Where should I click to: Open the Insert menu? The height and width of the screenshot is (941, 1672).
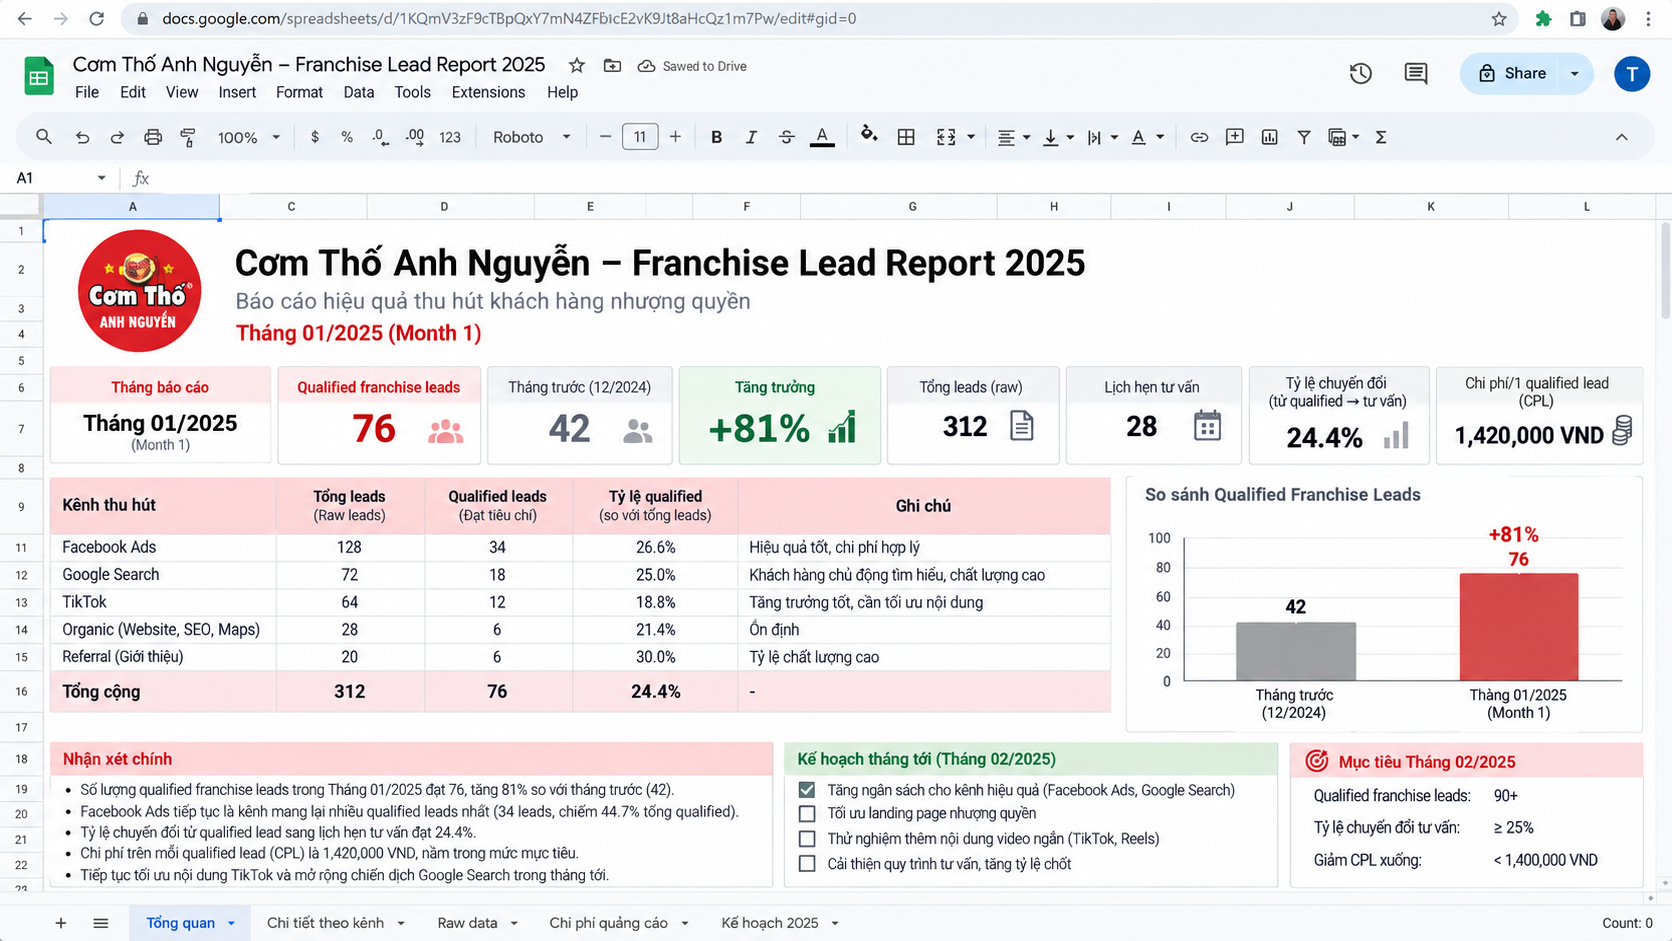237,92
